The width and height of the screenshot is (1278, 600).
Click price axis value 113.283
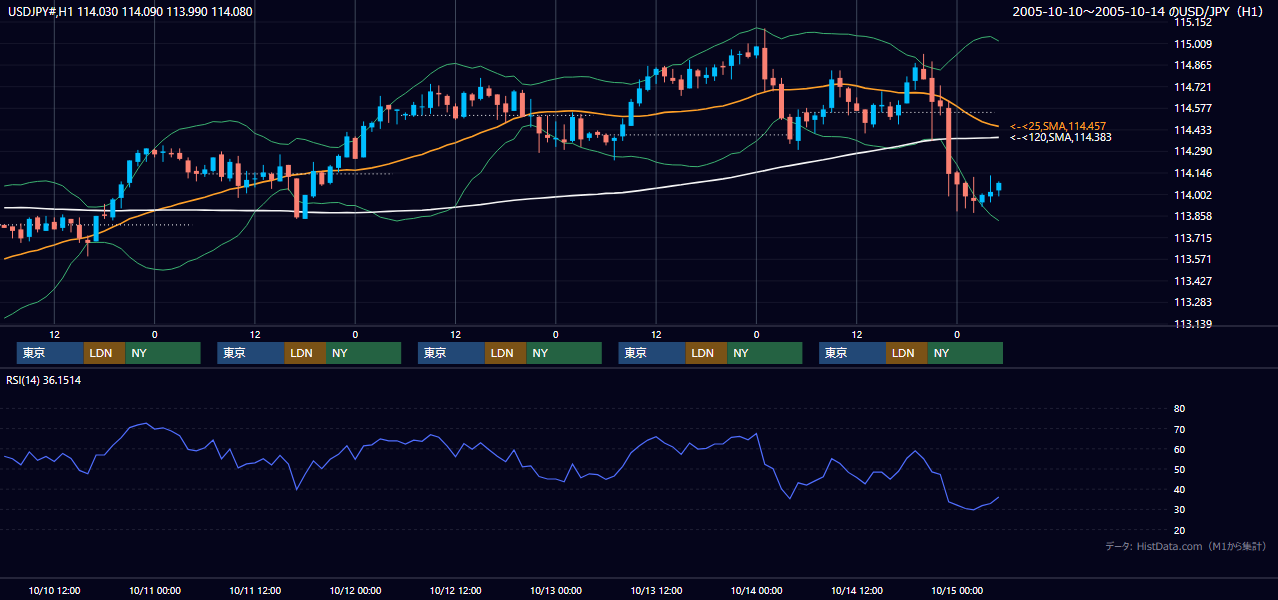[x=1192, y=302]
